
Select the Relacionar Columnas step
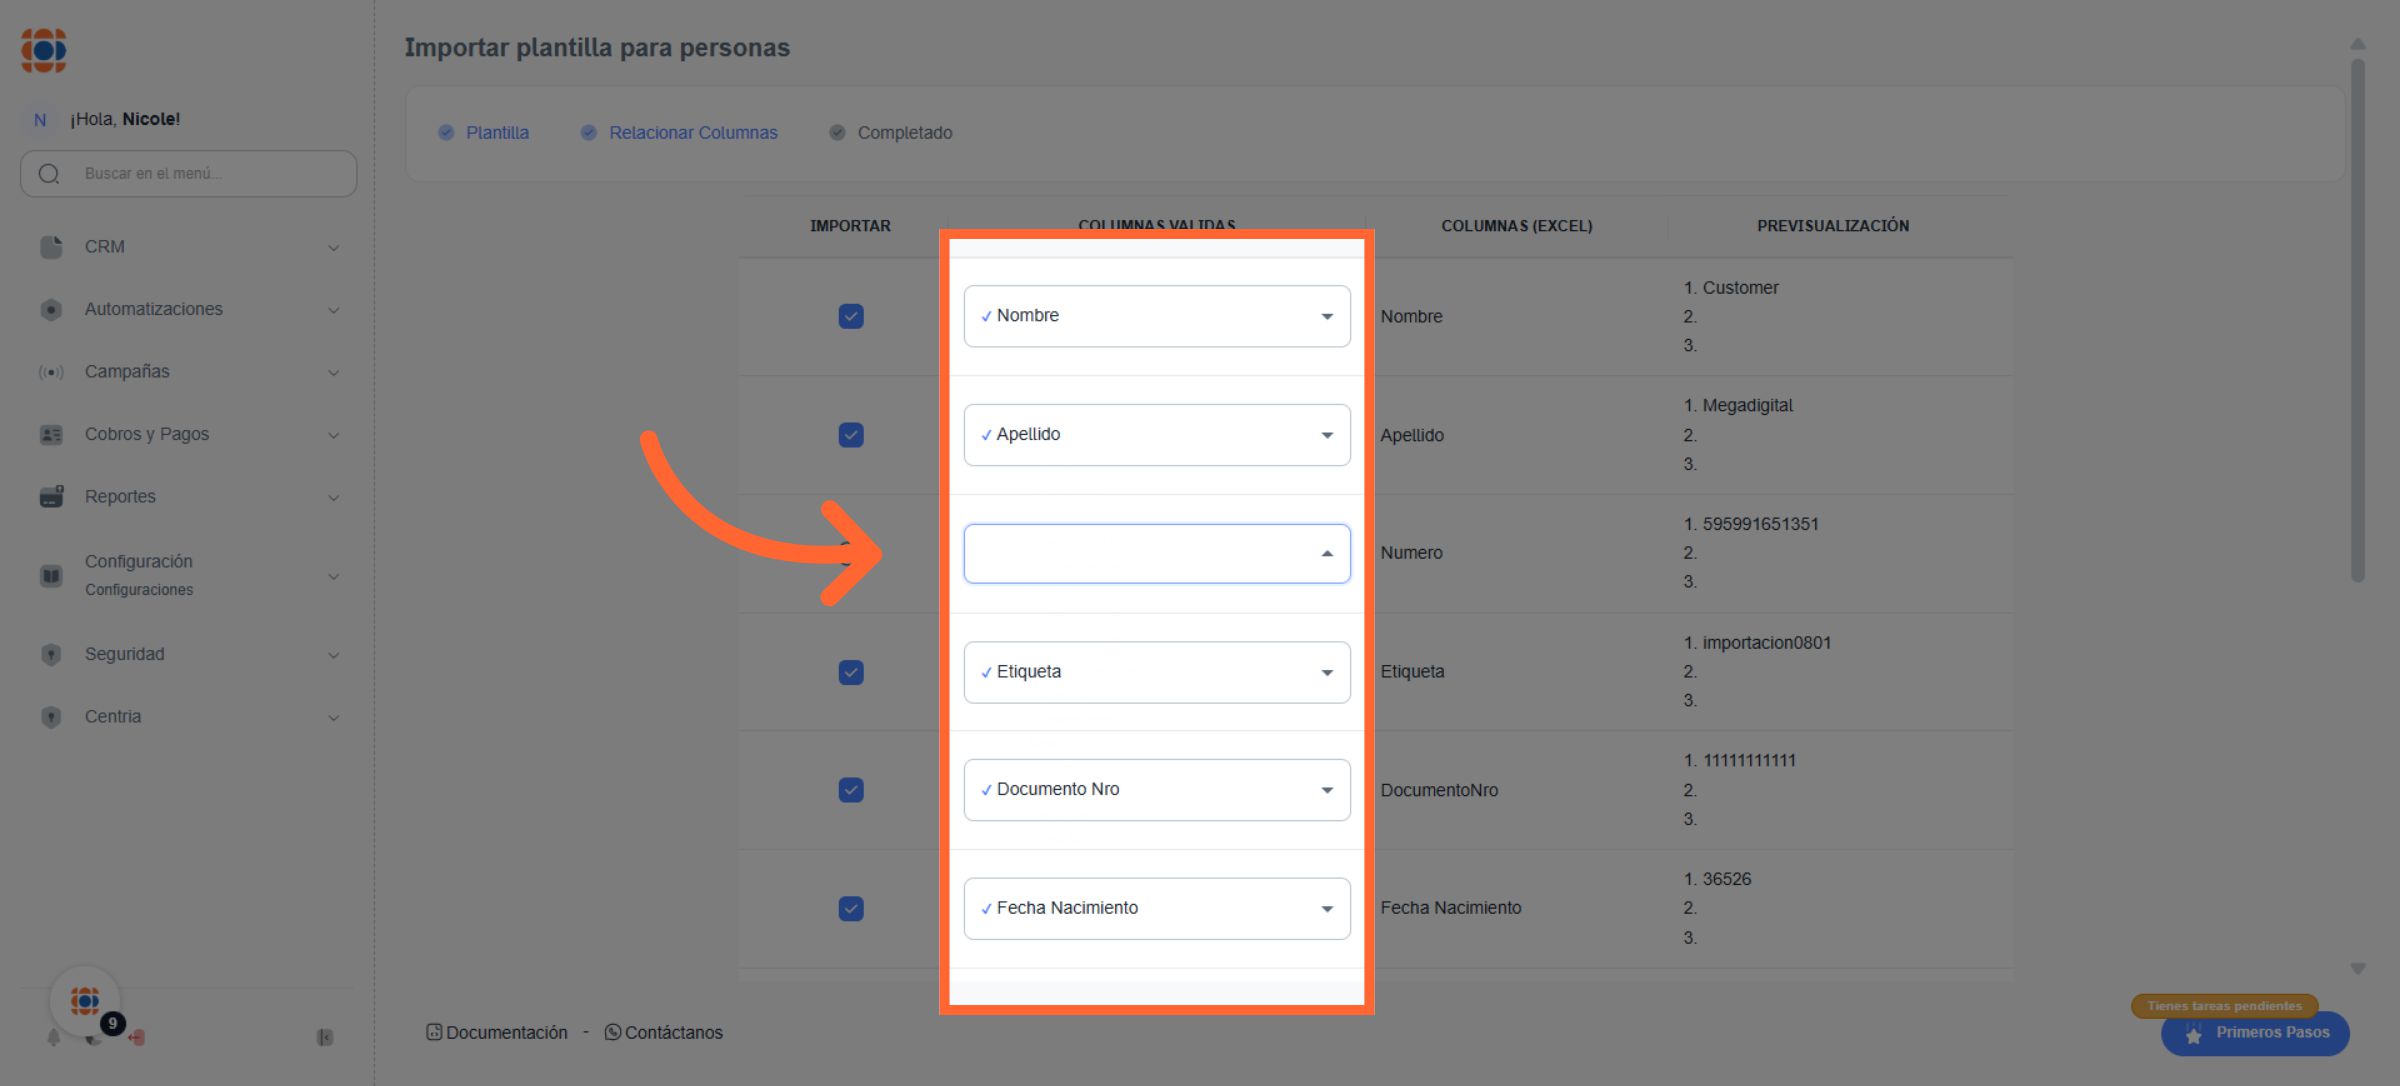[x=692, y=133]
